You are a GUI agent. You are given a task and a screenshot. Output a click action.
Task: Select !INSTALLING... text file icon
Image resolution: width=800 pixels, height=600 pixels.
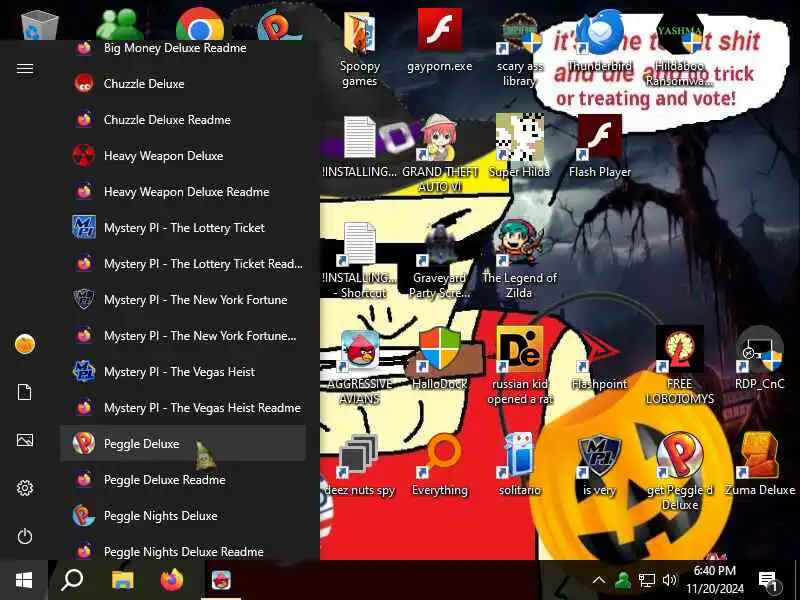[x=360, y=147]
